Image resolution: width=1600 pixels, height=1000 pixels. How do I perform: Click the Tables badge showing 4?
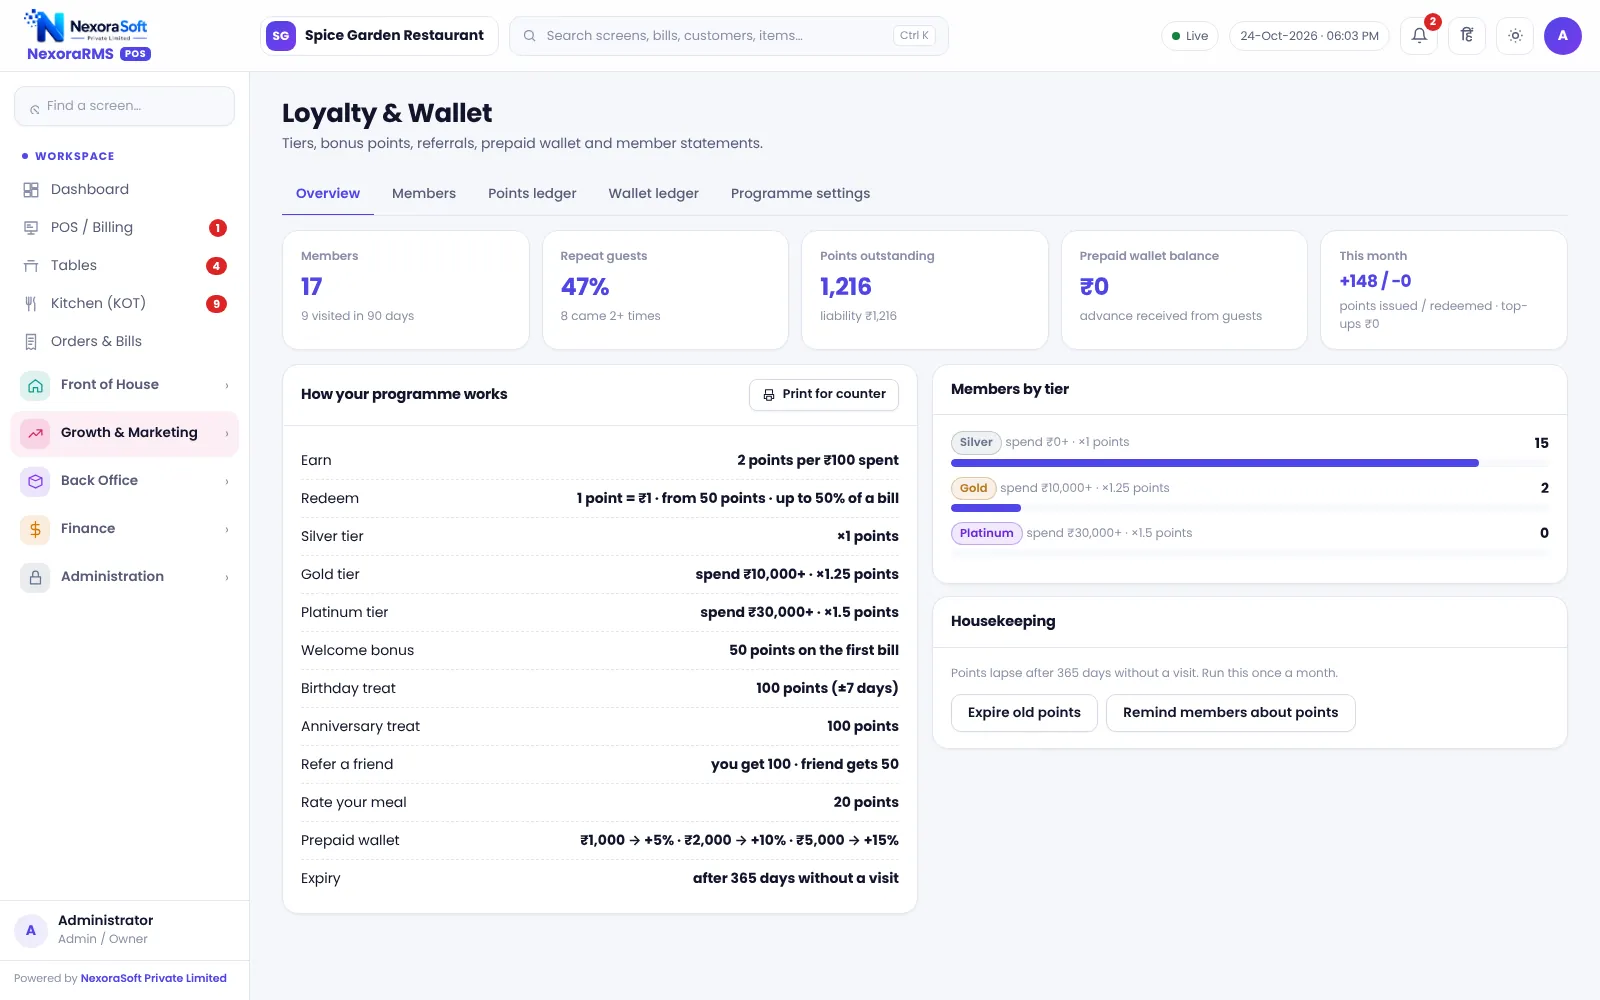click(216, 266)
